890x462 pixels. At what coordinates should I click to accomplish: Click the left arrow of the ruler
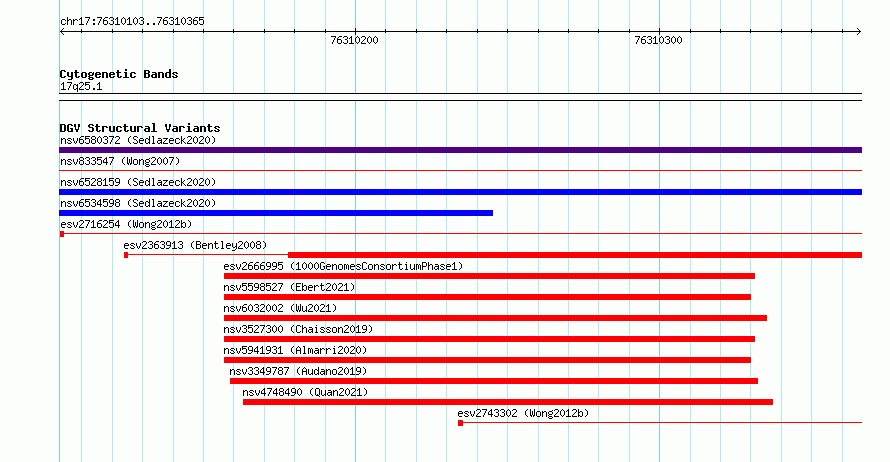[62, 32]
